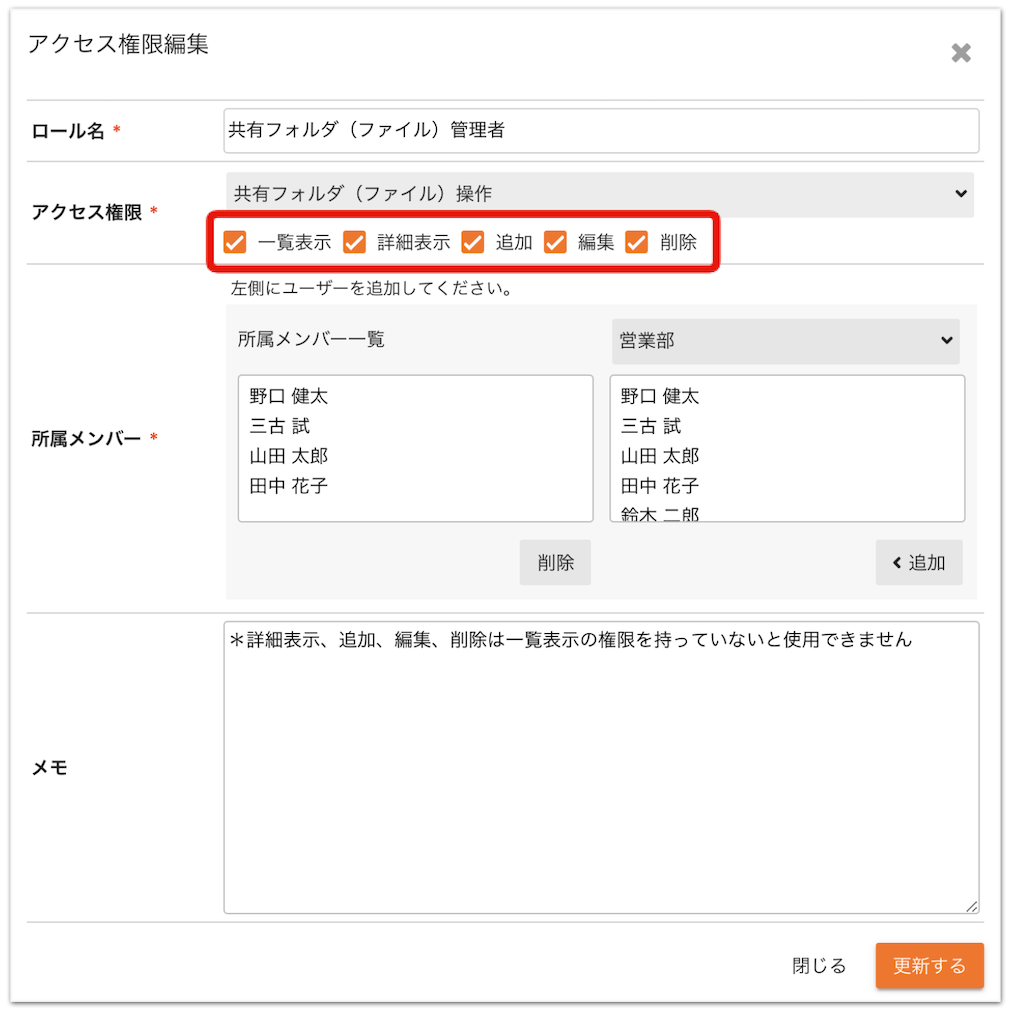Select 山田 太郎 in the right user list
The width and height of the screenshot is (1013, 1013).
point(660,456)
